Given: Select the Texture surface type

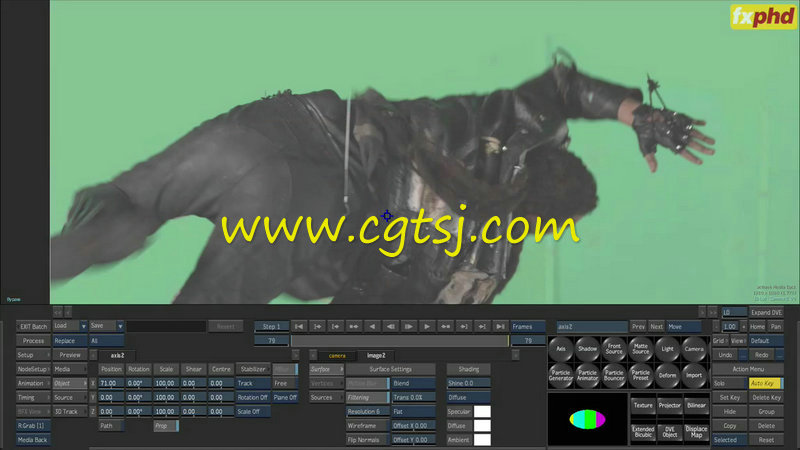Looking at the screenshot, I should coord(643,406).
